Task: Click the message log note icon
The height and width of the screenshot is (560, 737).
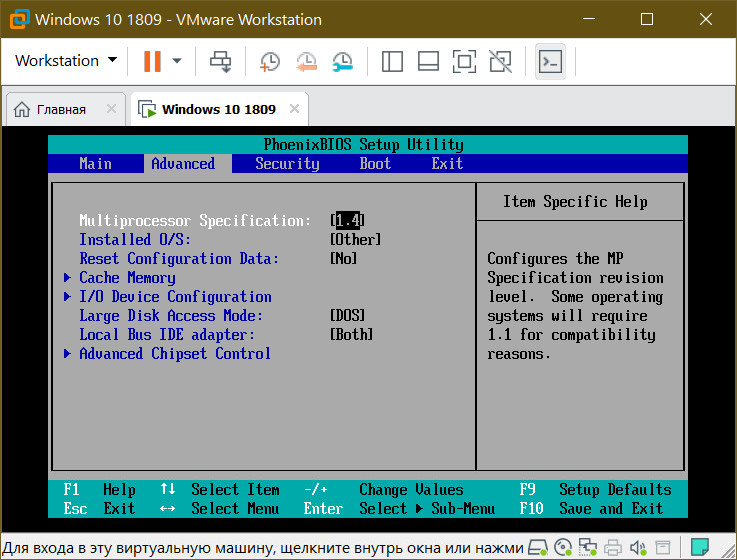Action: (x=699, y=547)
